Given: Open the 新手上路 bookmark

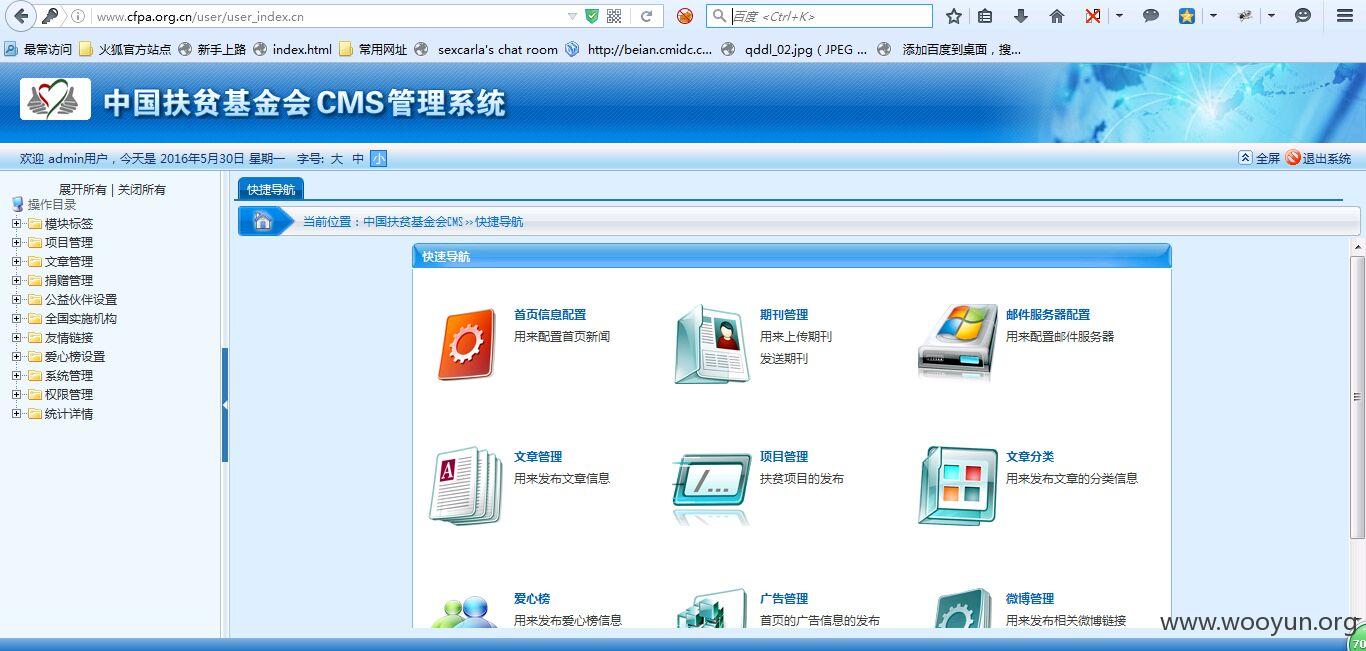Looking at the screenshot, I should [212, 49].
